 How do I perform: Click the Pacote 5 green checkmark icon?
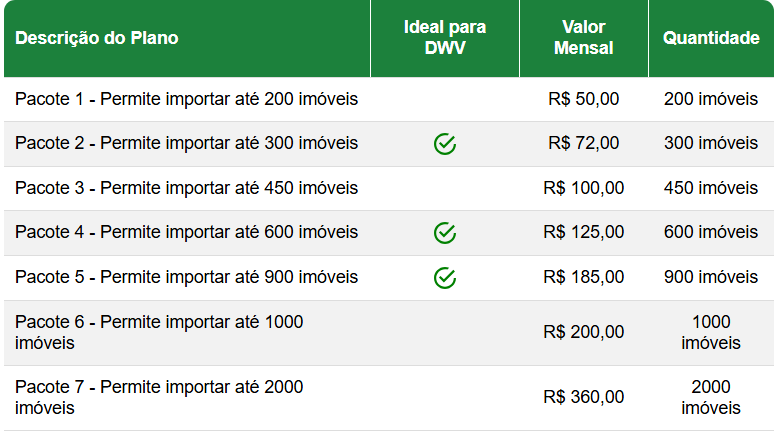(445, 278)
